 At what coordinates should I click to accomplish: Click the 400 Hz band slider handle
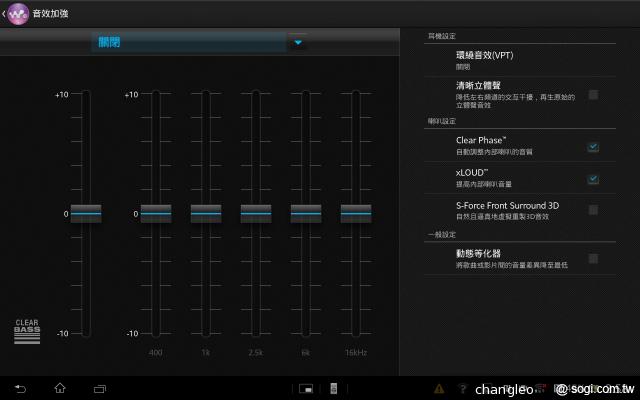coord(156,213)
